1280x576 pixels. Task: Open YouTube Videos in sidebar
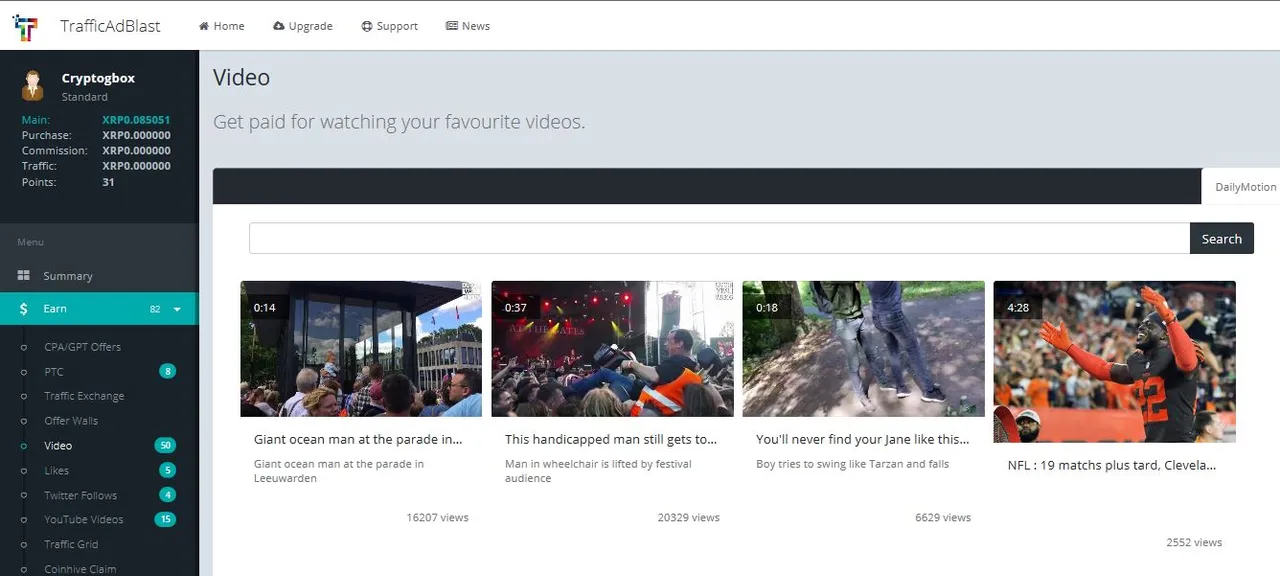pyautogui.click(x=84, y=520)
